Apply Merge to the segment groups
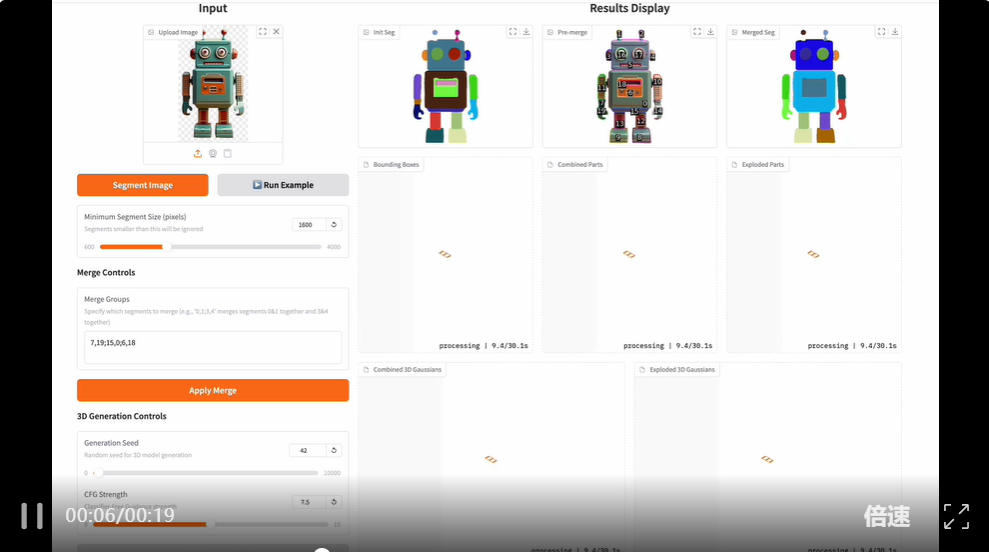The width and height of the screenshot is (989, 552). (x=213, y=390)
